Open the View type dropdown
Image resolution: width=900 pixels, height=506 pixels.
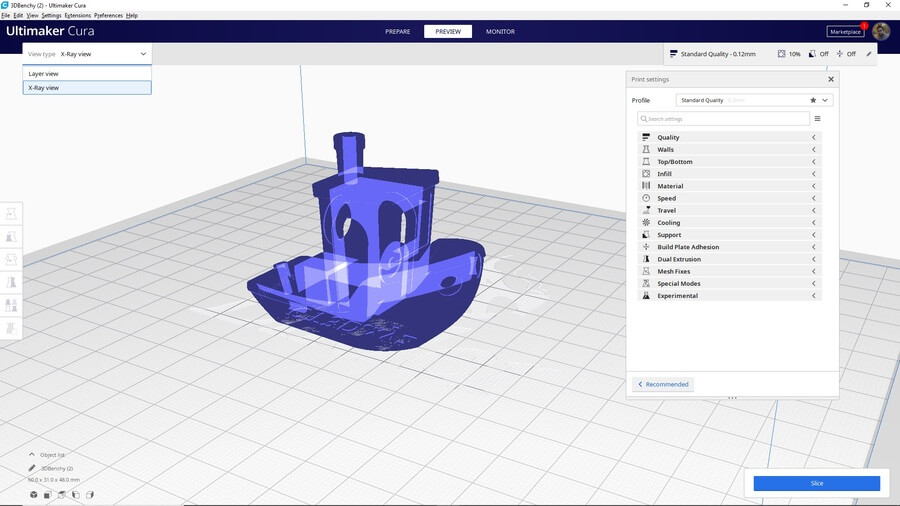point(87,54)
